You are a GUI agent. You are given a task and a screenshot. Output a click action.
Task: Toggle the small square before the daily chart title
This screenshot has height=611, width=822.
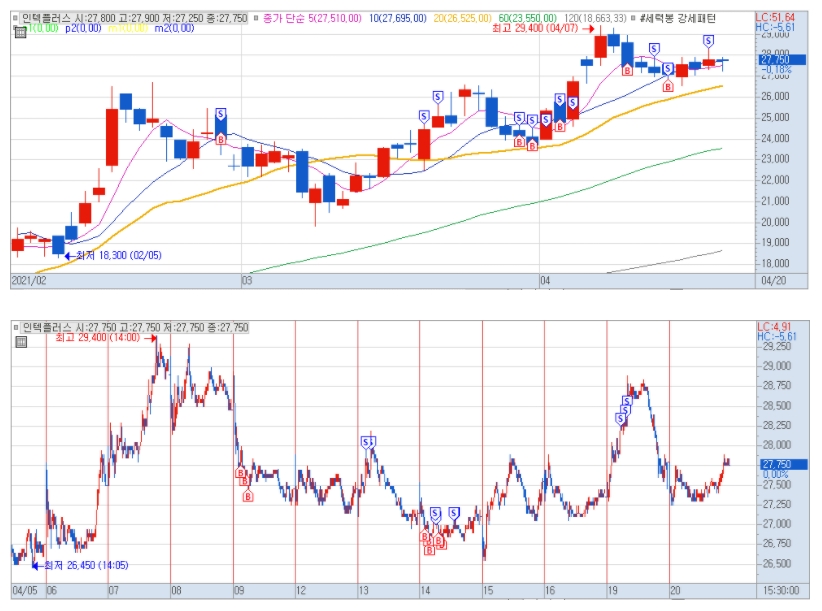pyautogui.click(x=15, y=18)
